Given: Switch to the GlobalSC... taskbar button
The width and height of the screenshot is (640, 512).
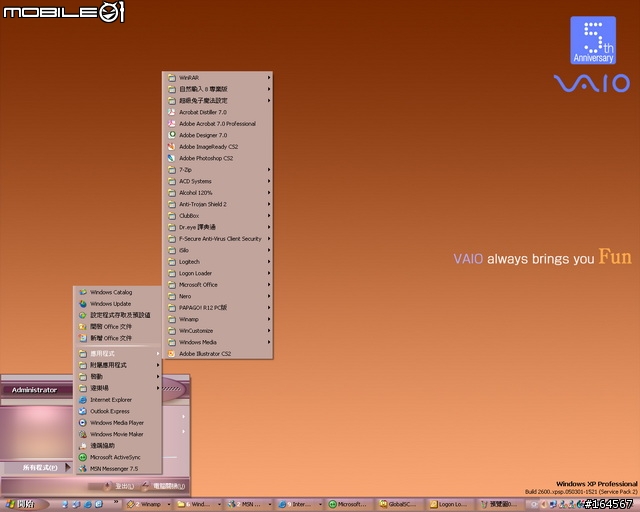Looking at the screenshot, I should pyautogui.click(x=400, y=505).
